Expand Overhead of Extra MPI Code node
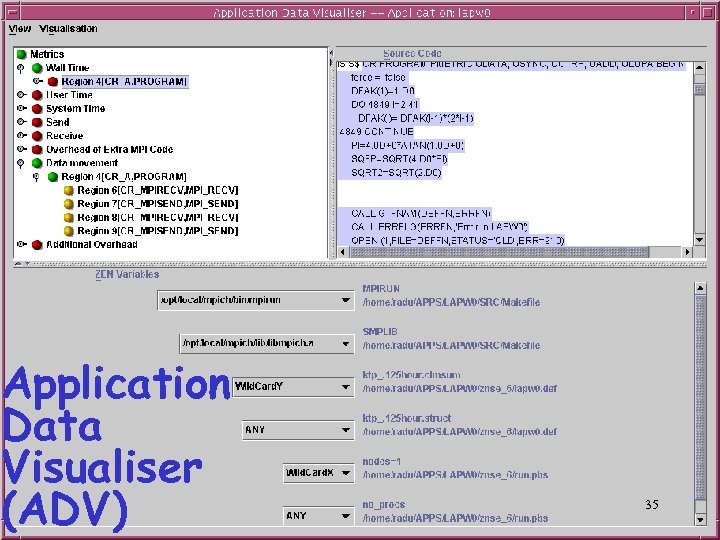 21,149
